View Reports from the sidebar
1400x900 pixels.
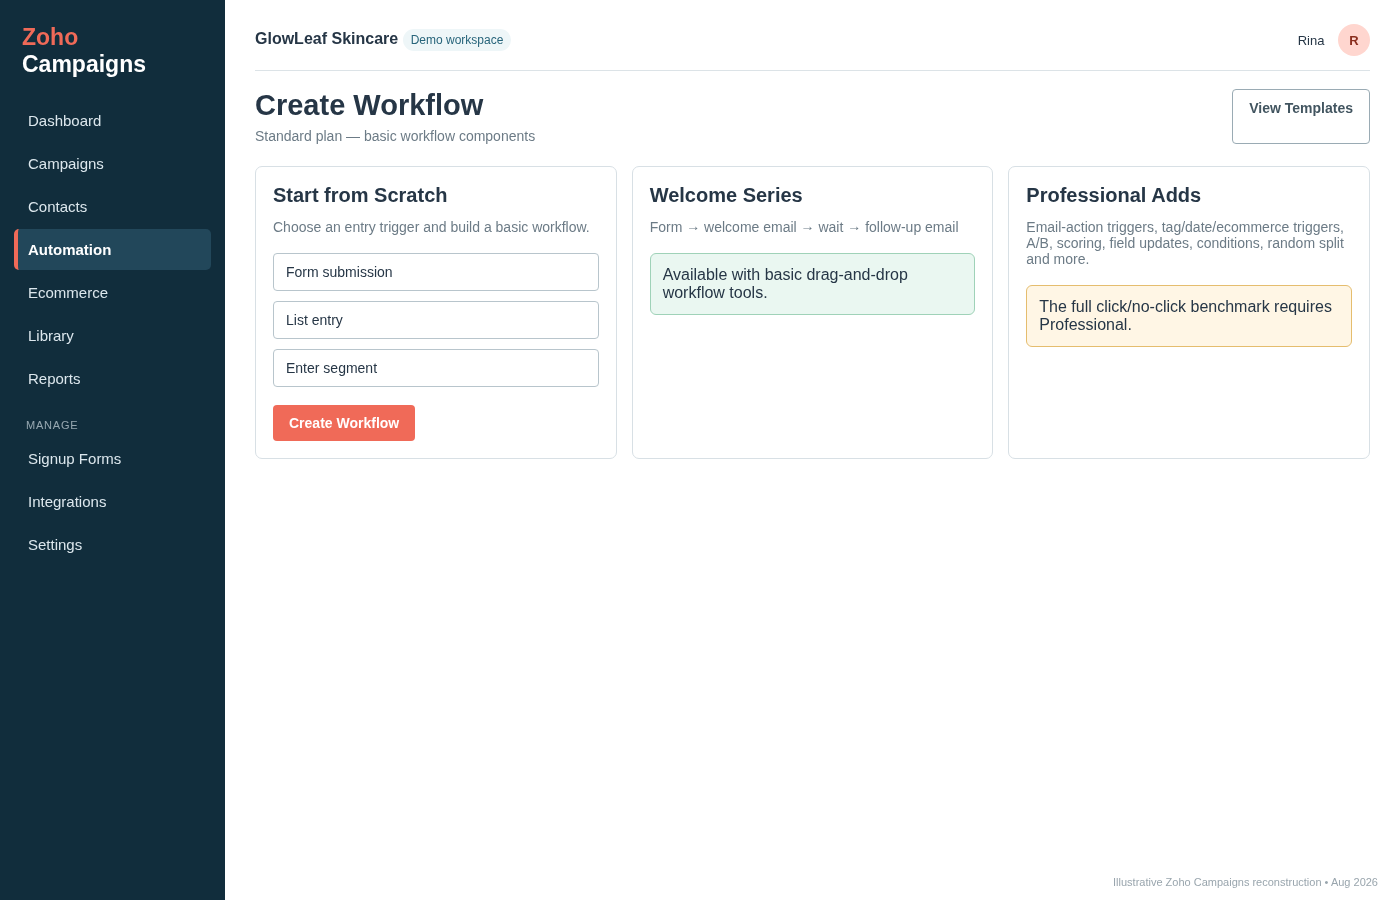coord(112,379)
